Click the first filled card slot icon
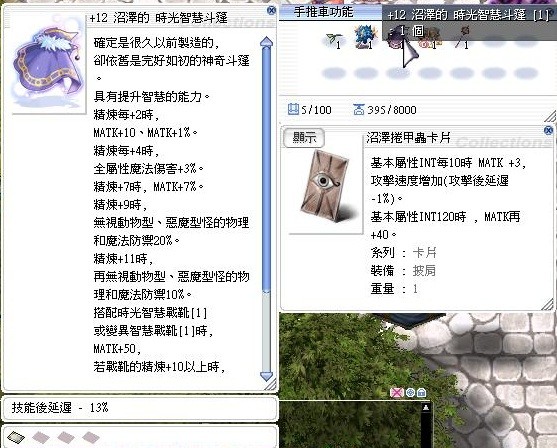Screen dimensions: 557x448 pos(16,437)
